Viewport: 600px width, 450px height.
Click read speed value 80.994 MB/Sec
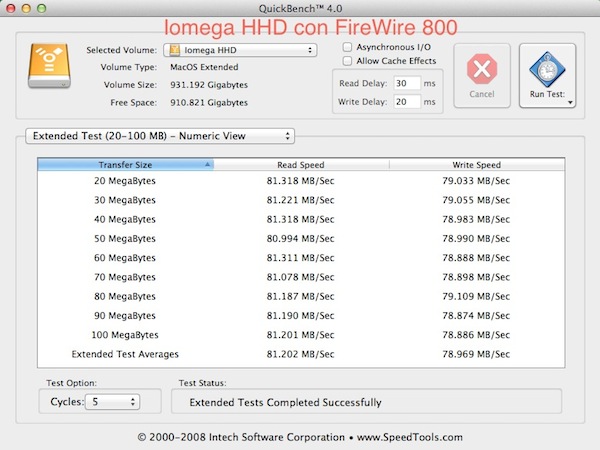pyautogui.click(x=300, y=238)
